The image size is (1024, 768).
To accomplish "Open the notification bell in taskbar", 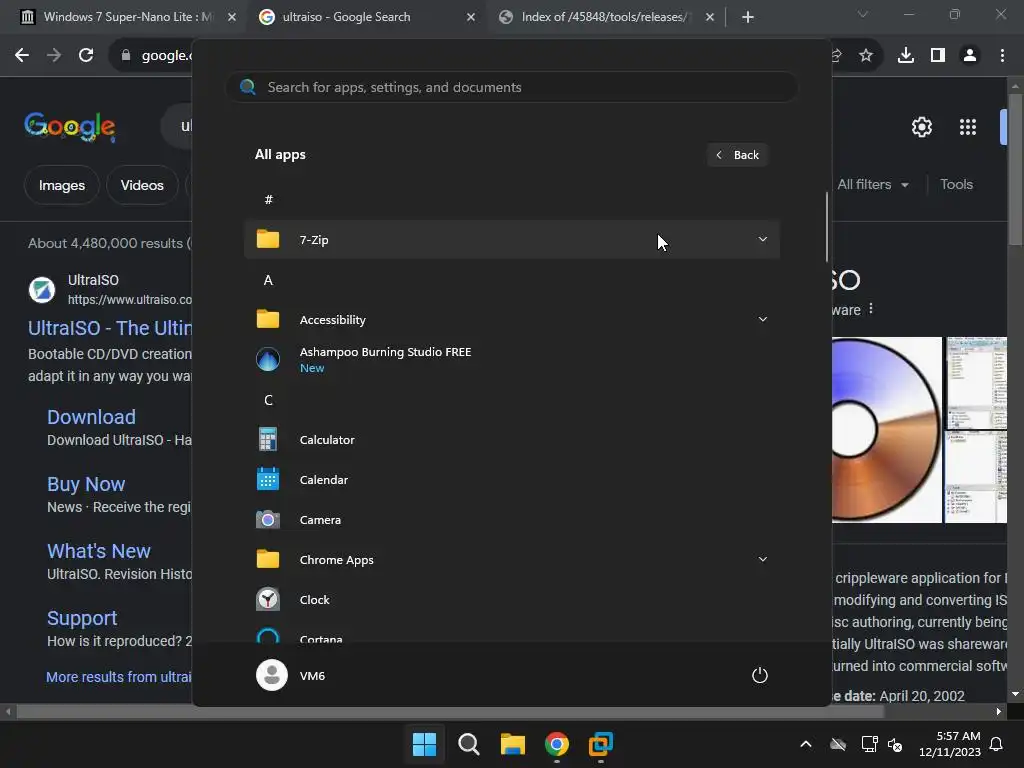I will point(997,744).
